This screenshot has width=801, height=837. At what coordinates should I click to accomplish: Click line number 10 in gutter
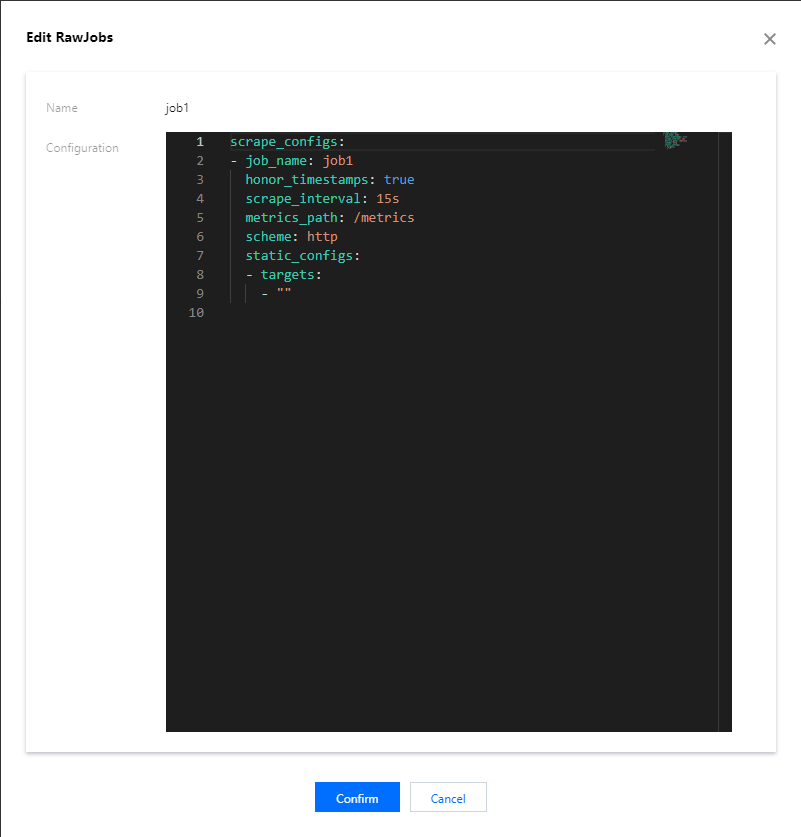[196, 313]
